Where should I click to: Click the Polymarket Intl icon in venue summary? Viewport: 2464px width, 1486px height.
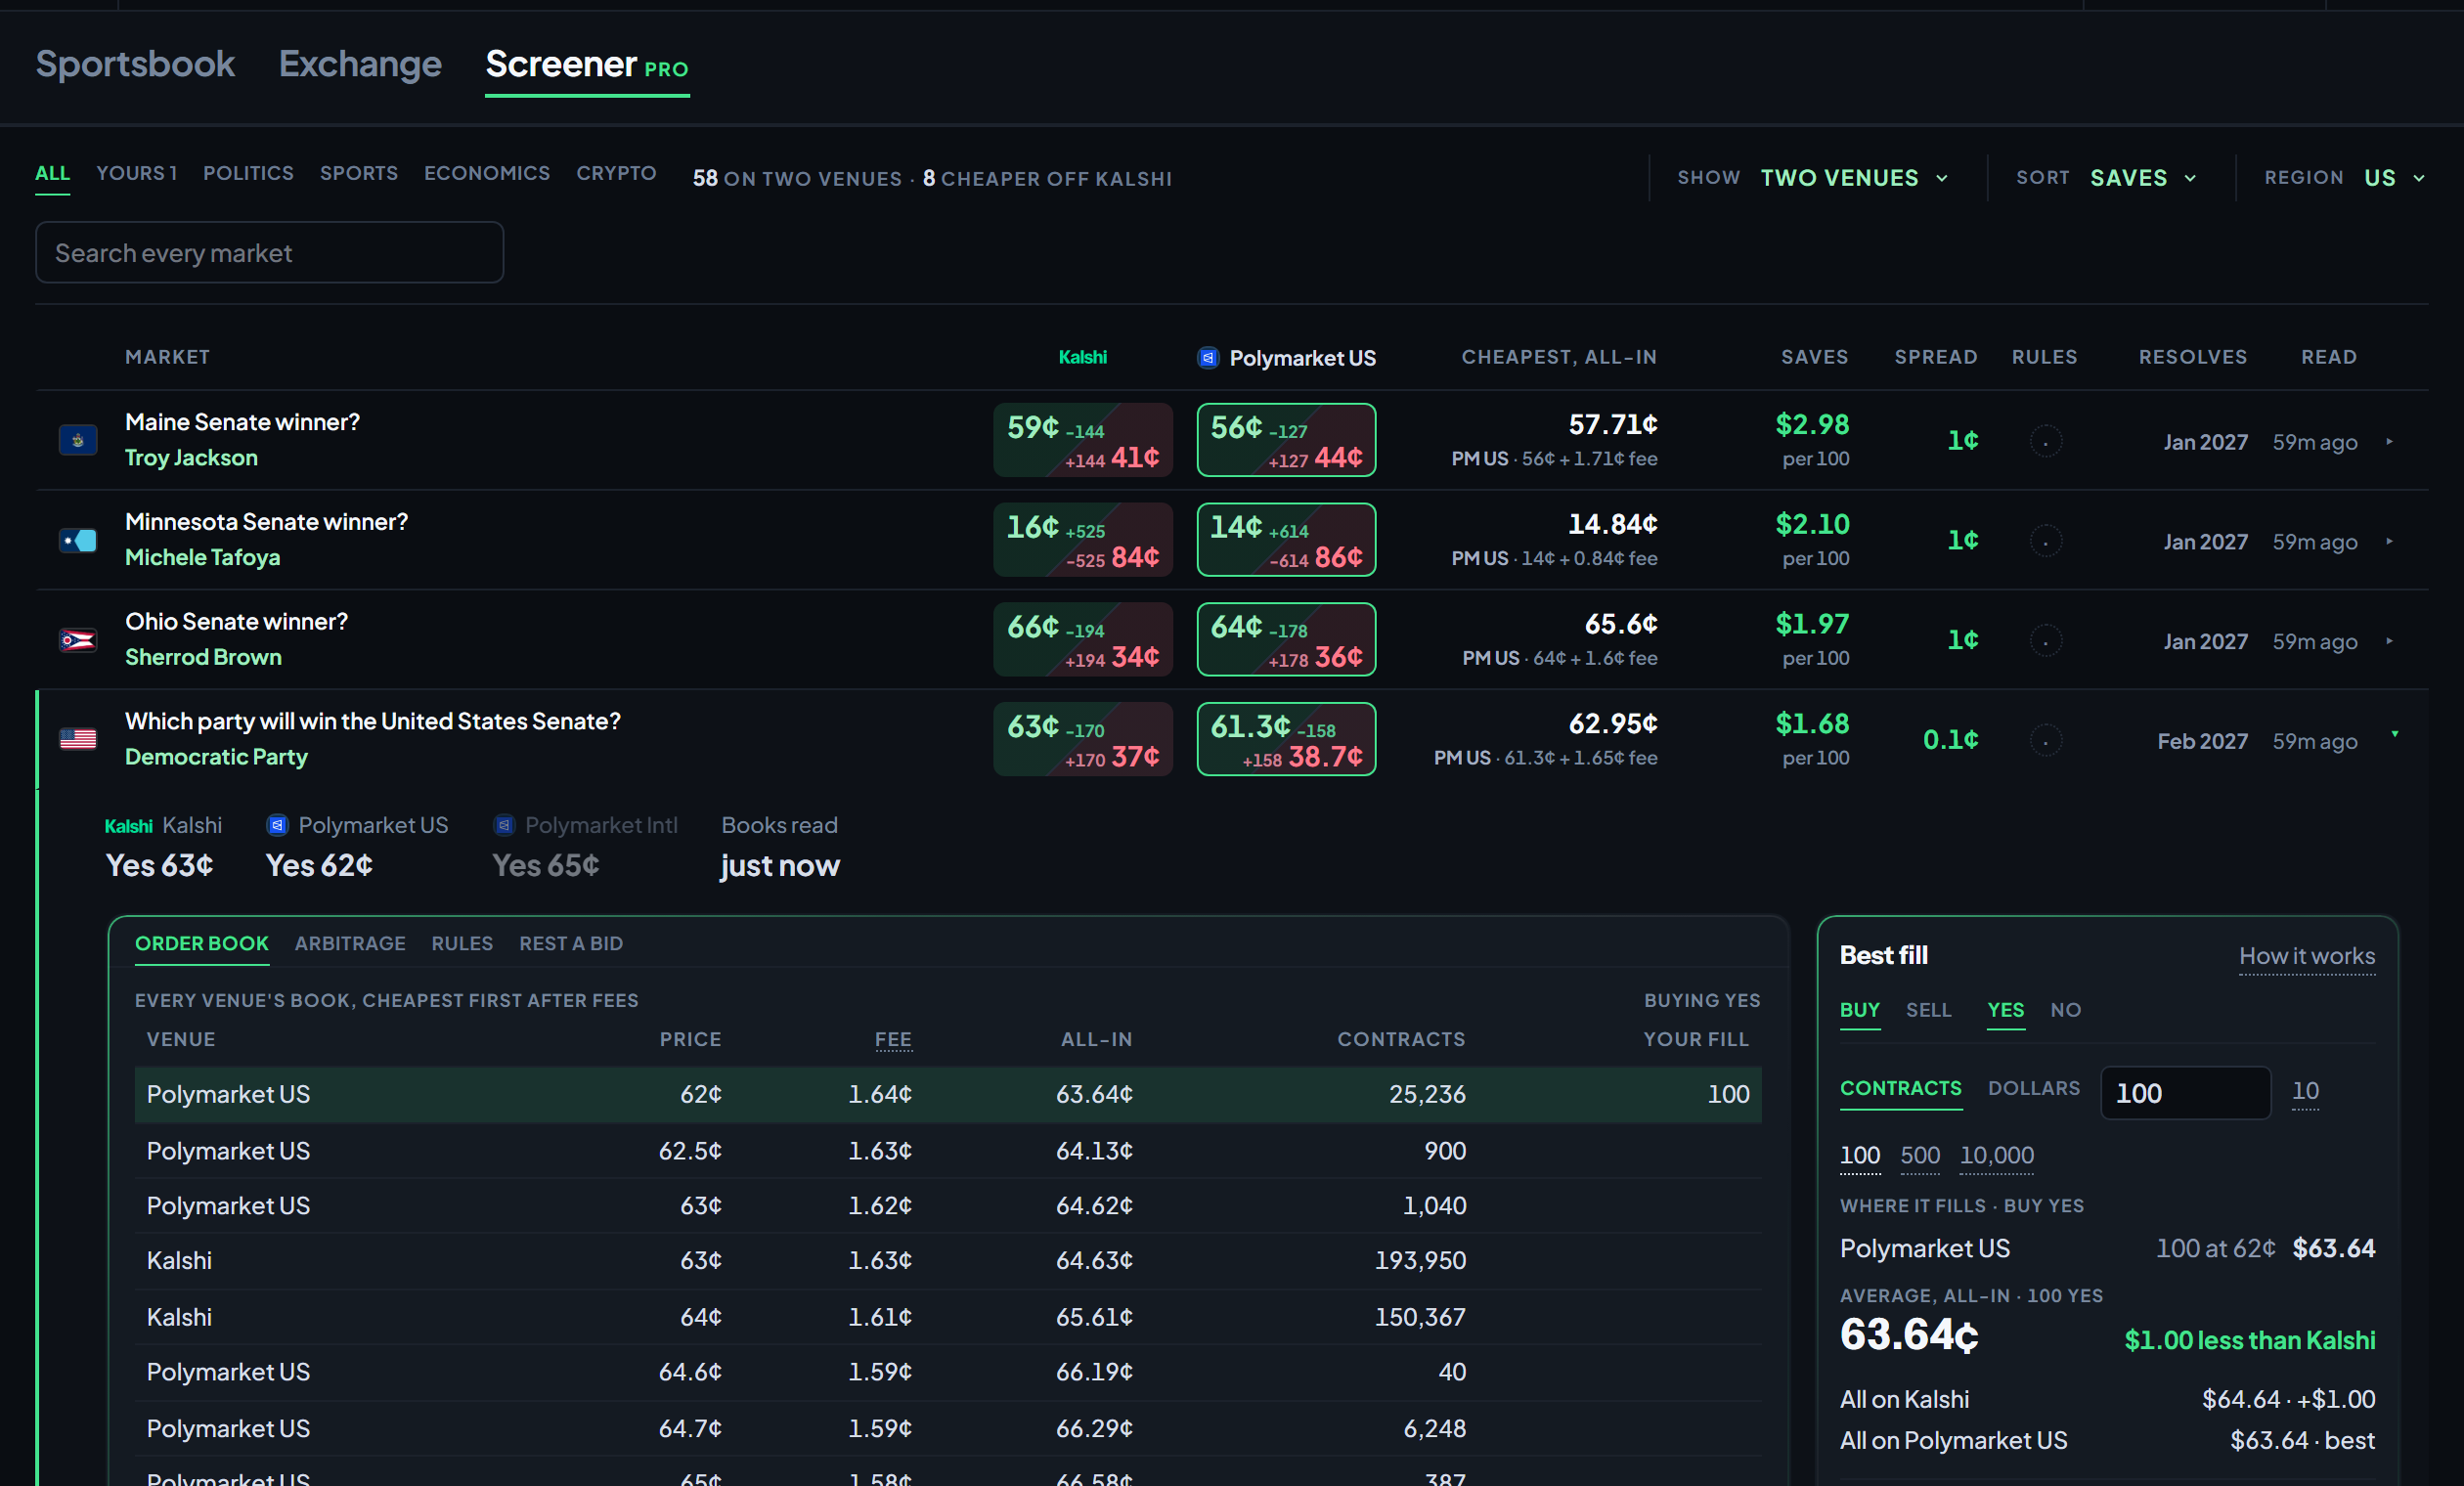pos(504,825)
